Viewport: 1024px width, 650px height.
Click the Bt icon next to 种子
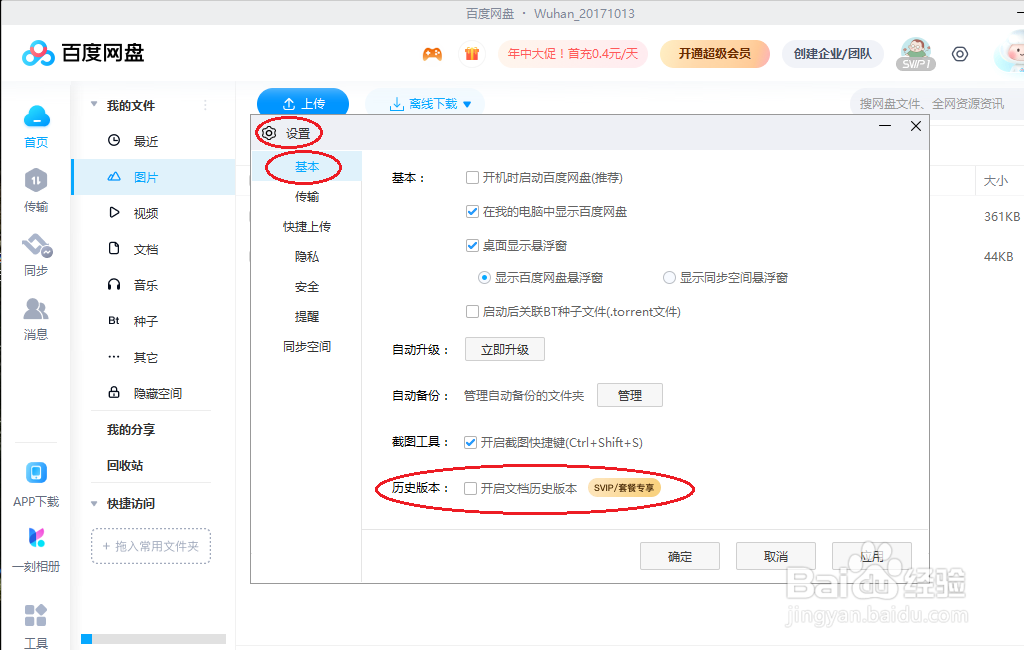click(x=114, y=320)
